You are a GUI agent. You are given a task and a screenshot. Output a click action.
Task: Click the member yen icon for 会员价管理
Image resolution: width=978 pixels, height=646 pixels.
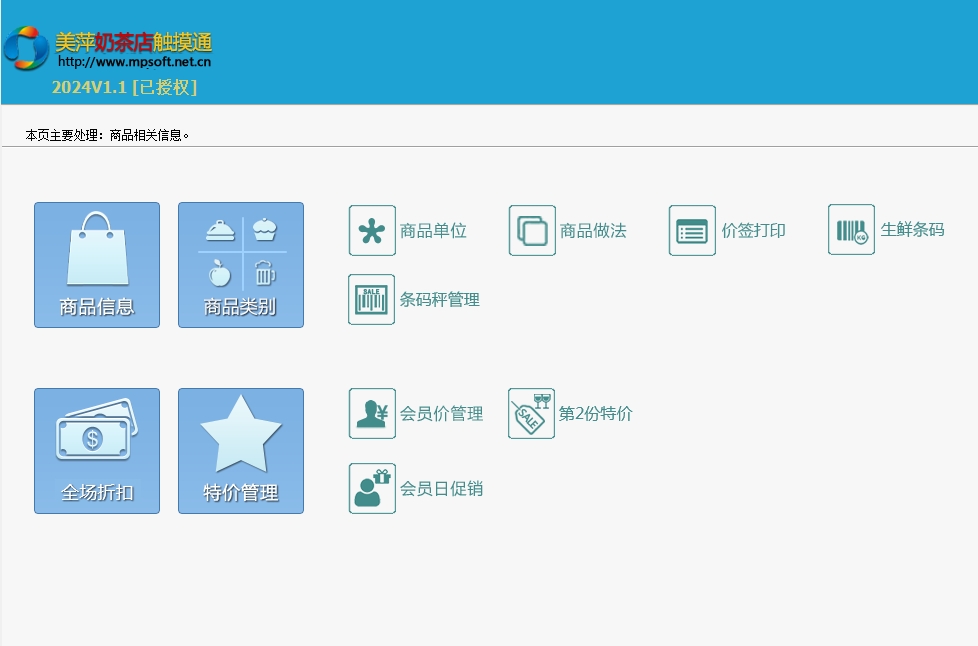pyautogui.click(x=372, y=414)
